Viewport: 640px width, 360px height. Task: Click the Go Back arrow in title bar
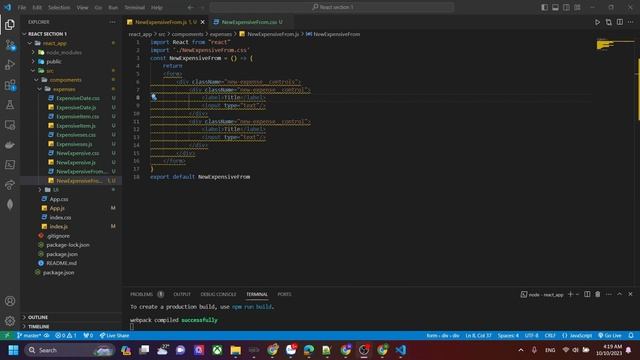click(x=191, y=7)
